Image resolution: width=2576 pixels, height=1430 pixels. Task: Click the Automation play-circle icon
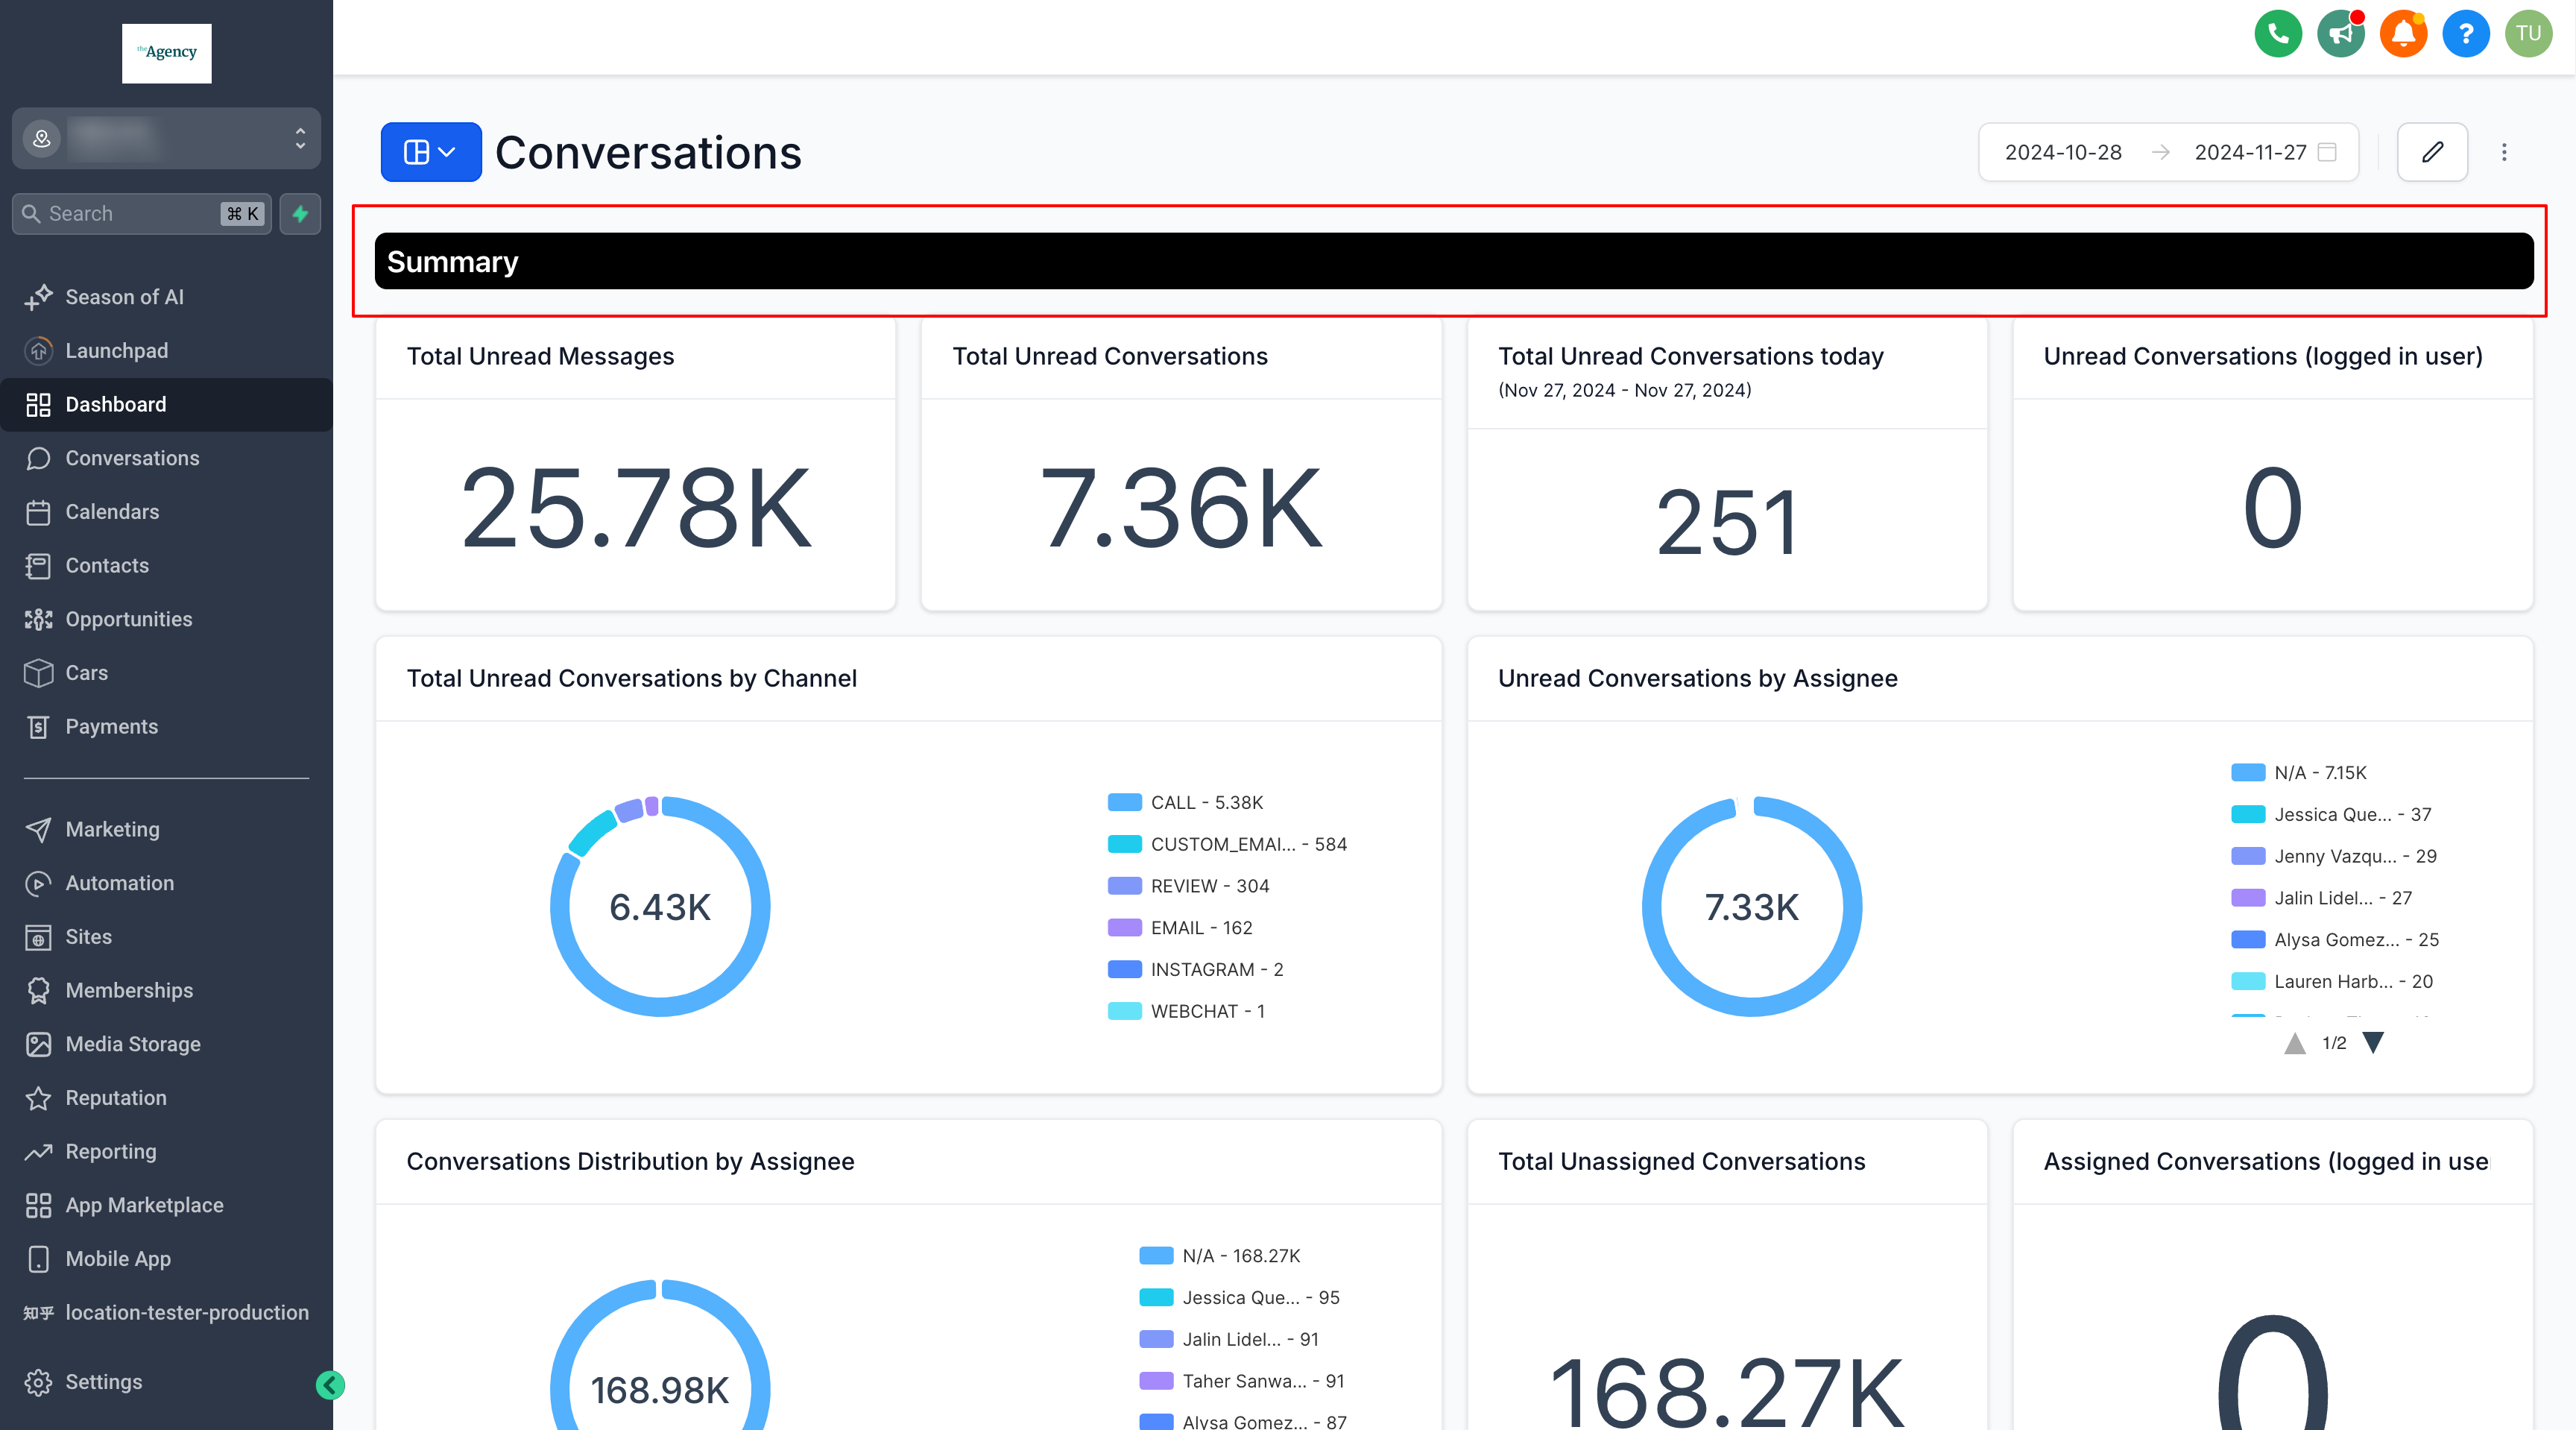point(38,883)
